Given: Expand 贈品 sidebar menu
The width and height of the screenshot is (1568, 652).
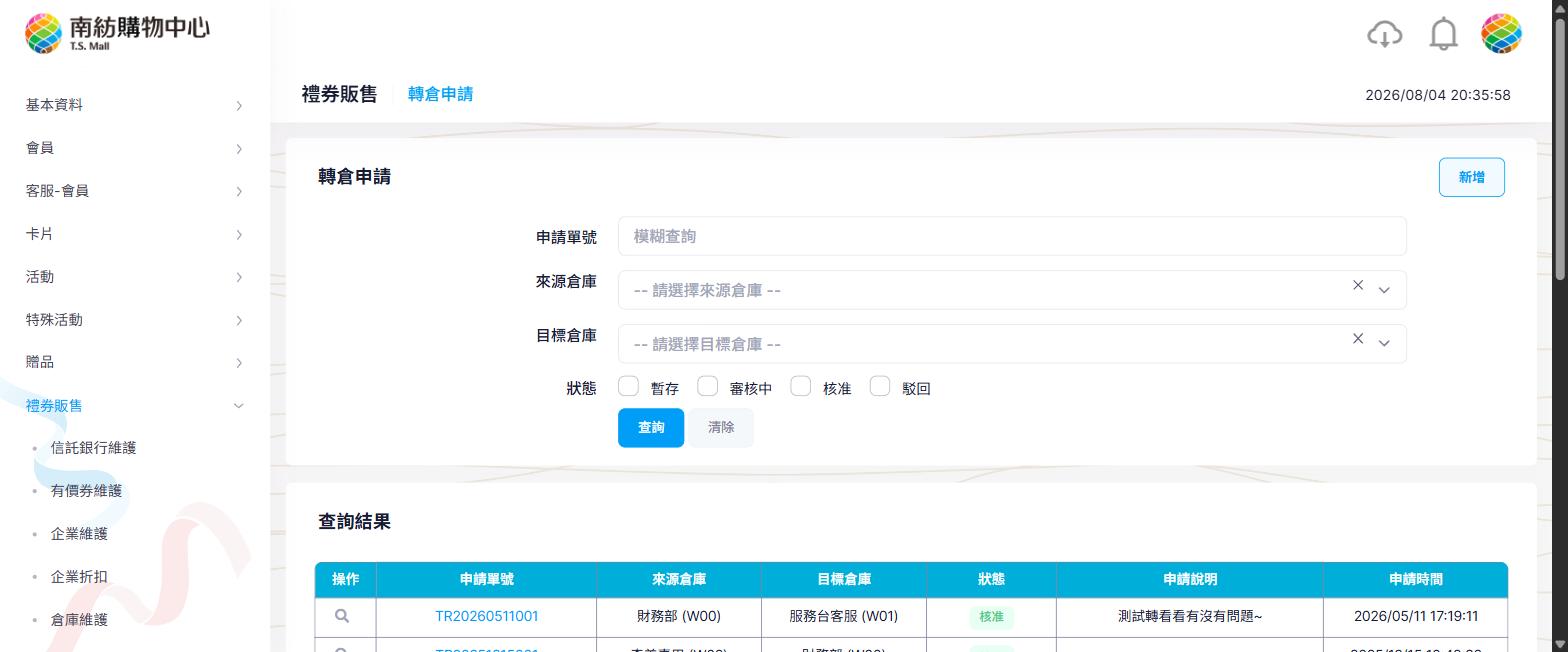Looking at the screenshot, I should point(135,362).
